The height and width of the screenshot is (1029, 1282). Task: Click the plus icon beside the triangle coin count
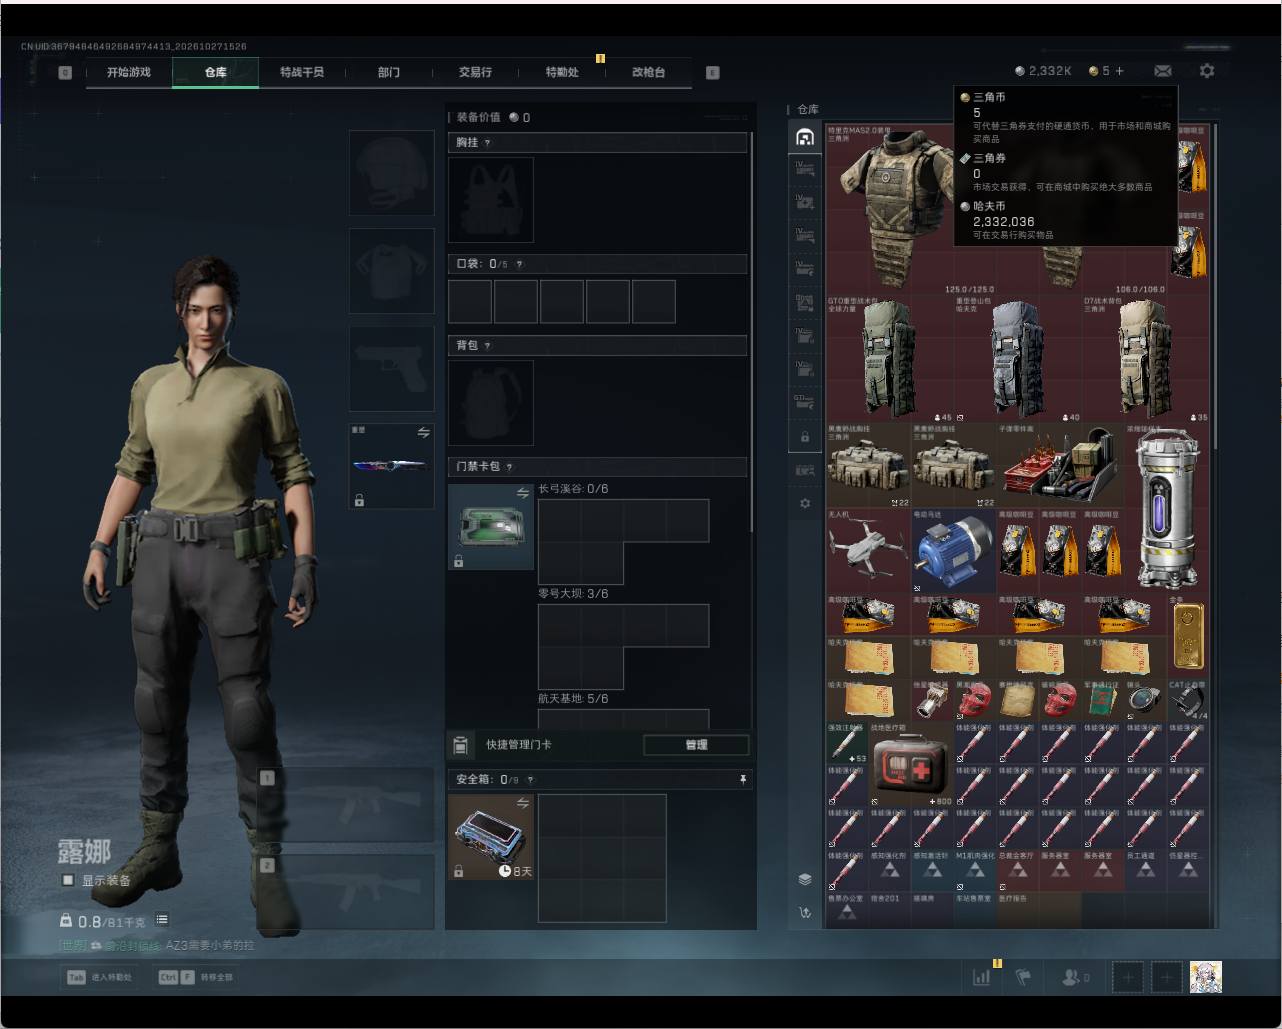pos(1119,71)
